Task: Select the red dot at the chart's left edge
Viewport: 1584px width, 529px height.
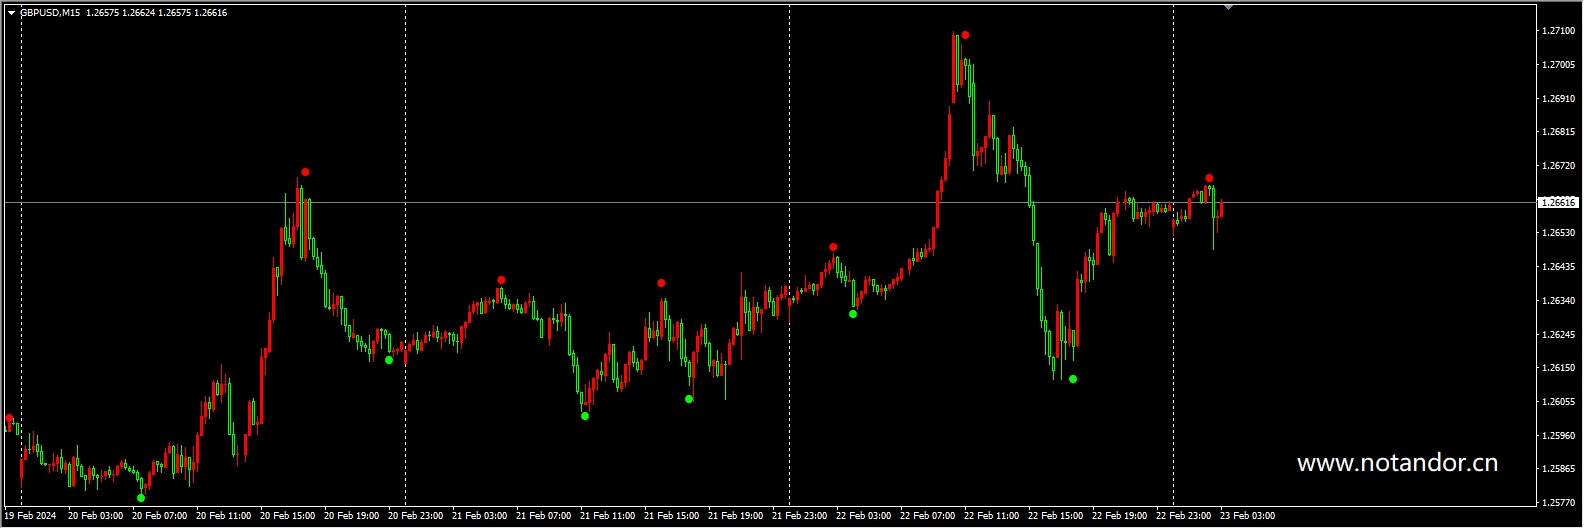Action: [x=9, y=418]
